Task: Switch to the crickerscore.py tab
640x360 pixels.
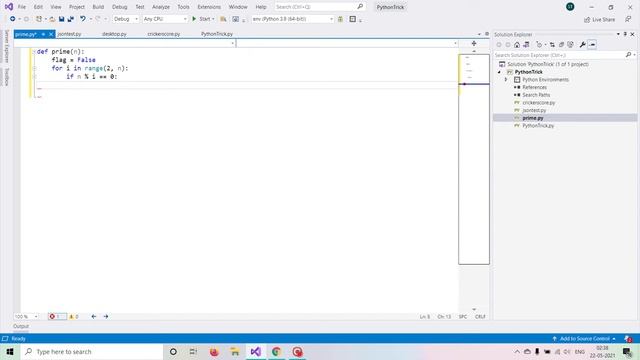Action: 164,34
